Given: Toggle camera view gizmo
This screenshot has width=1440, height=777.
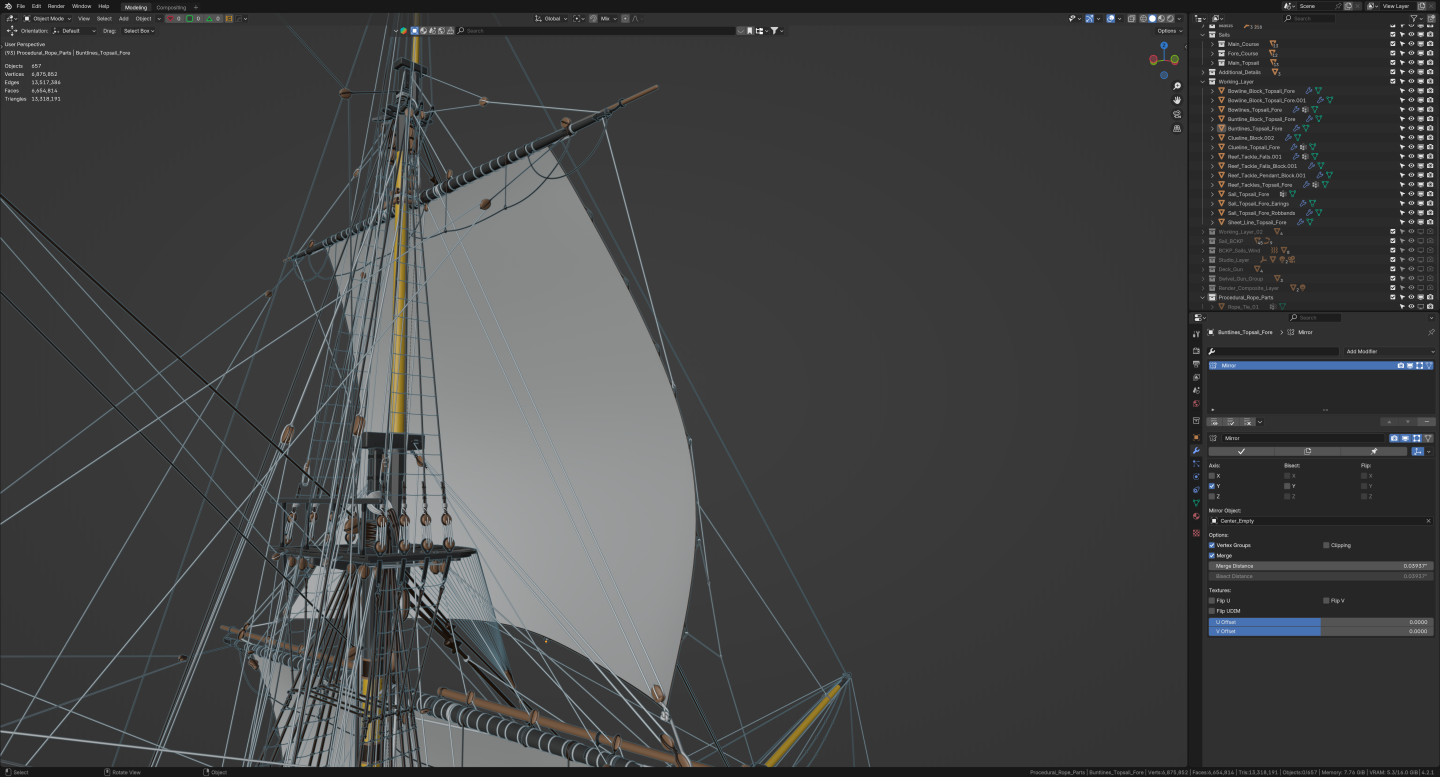Looking at the screenshot, I should point(1177,114).
